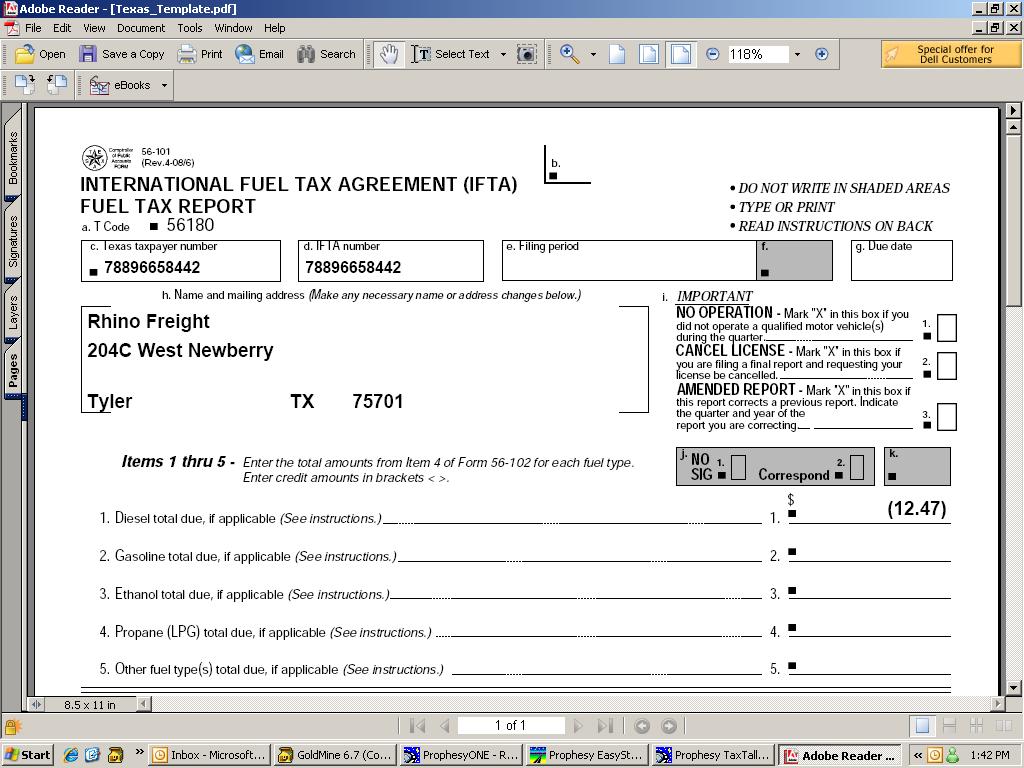Click the Print toolbar icon
The height and width of the screenshot is (768, 1024).
coord(200,54)
